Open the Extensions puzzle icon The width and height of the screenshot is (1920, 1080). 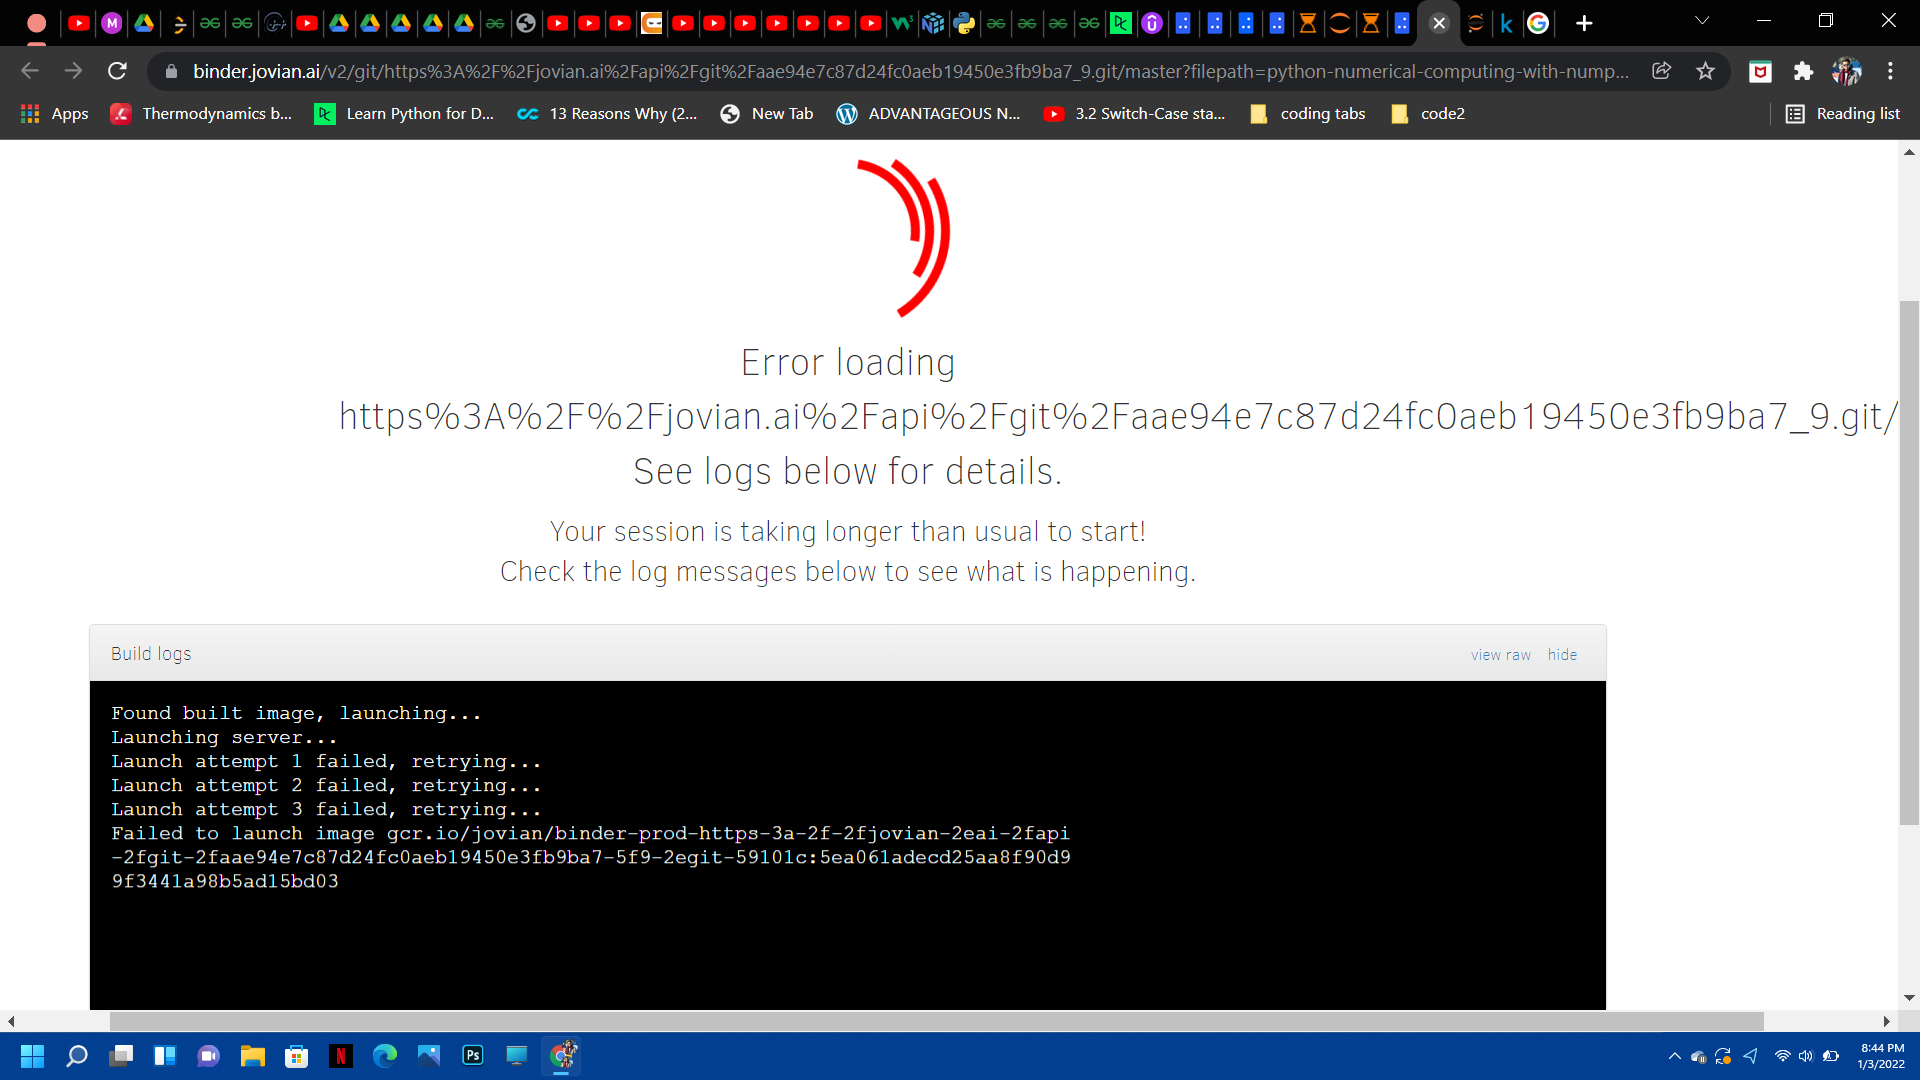pyautogui.click(x=1803, y=71)
